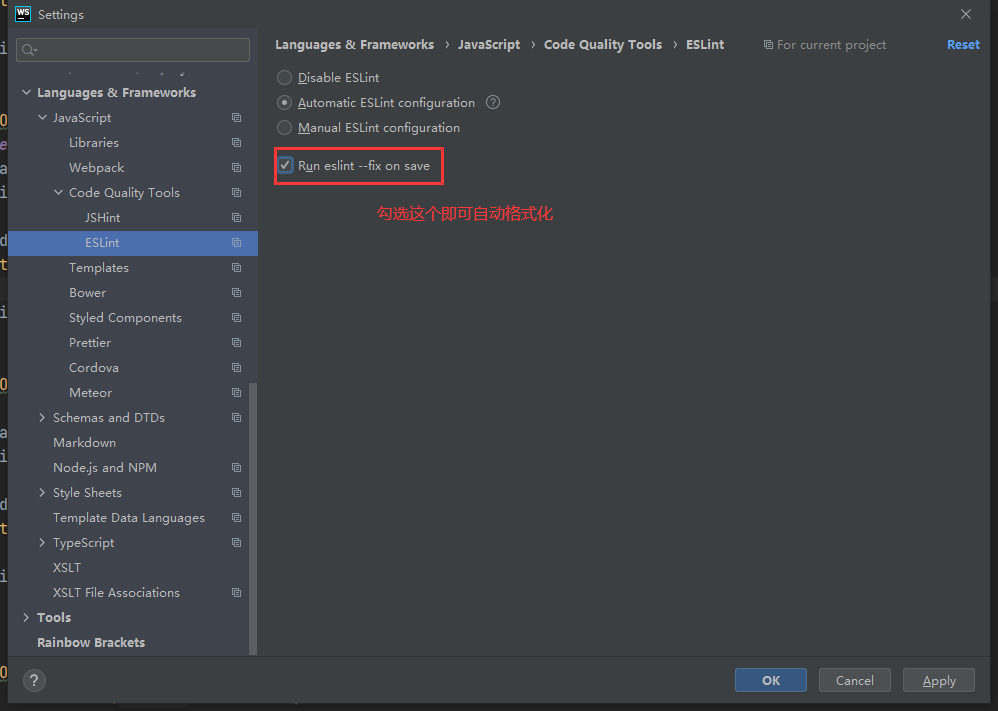Screen dimensions: 998x711
Task: Open the Cordova settings page
Action: pyautogui.click(x=94, y=367)
